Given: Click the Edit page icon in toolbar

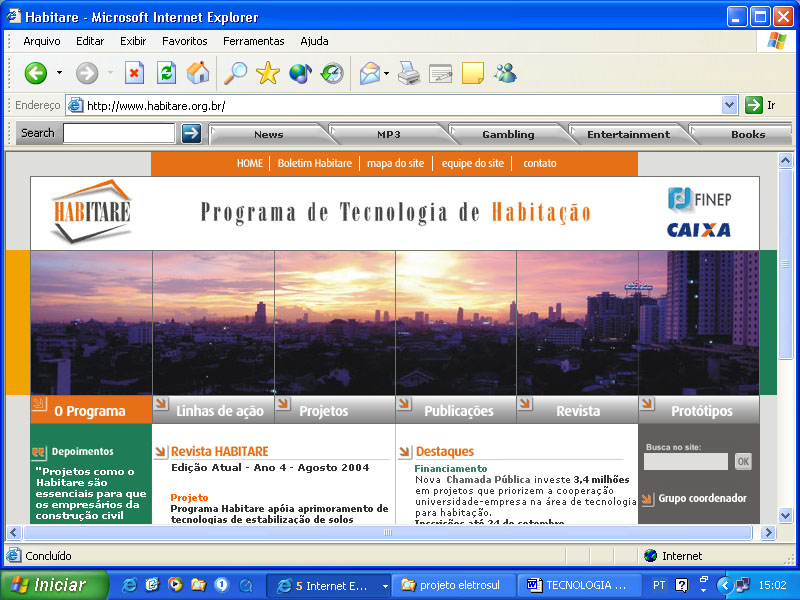Looking at the screenshot, I should [440, 73].
